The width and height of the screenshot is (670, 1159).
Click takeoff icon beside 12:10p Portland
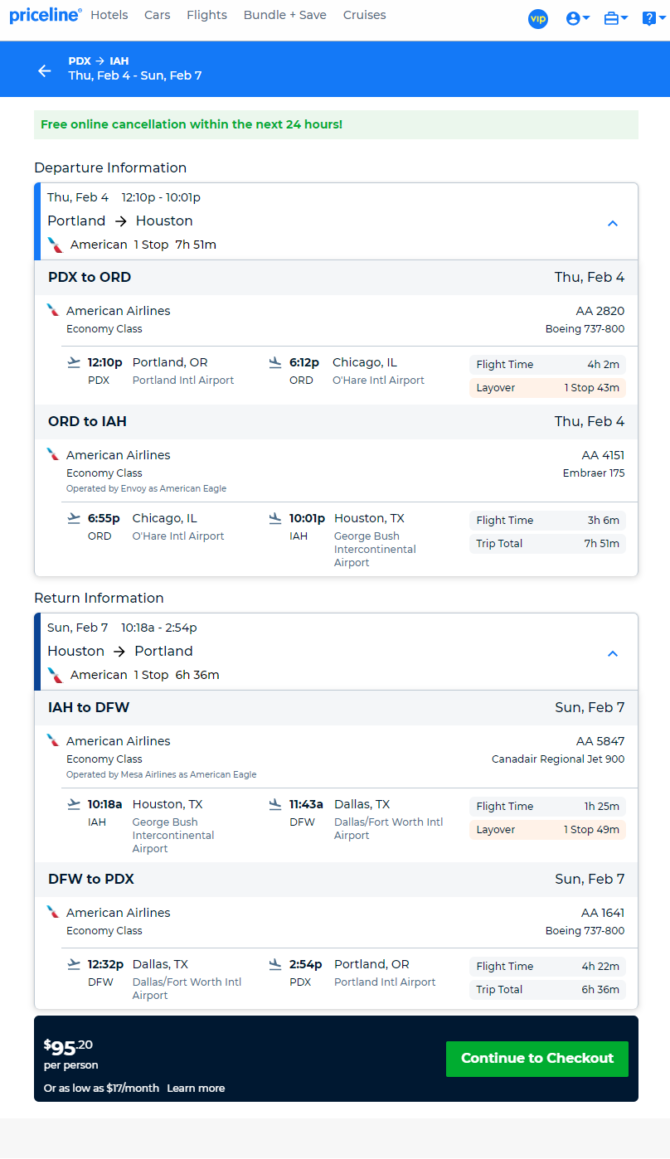74,362
